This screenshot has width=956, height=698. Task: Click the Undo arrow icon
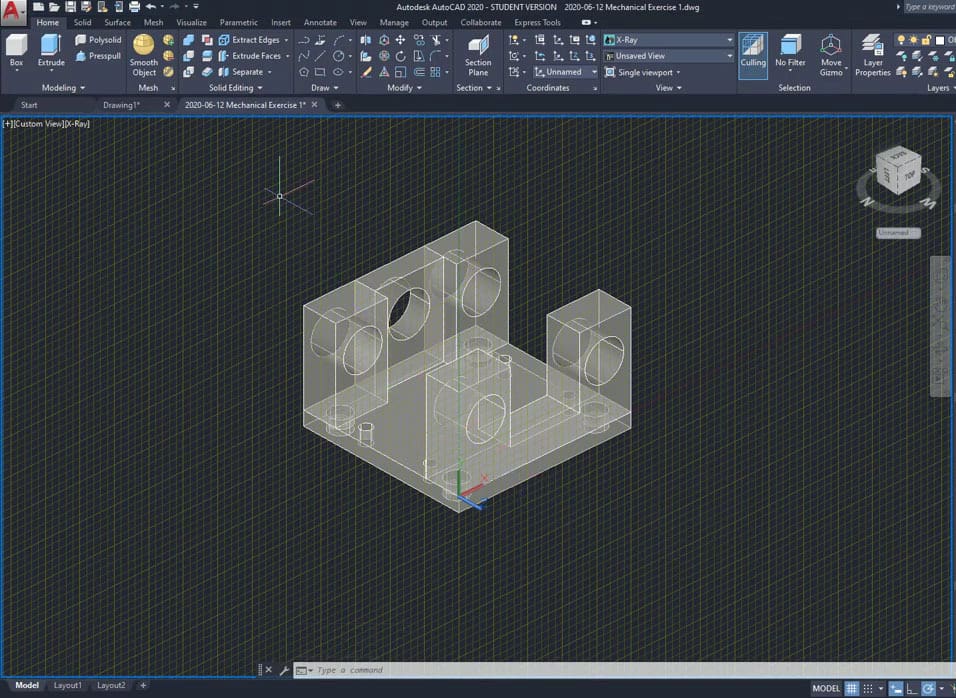point(151,7)
